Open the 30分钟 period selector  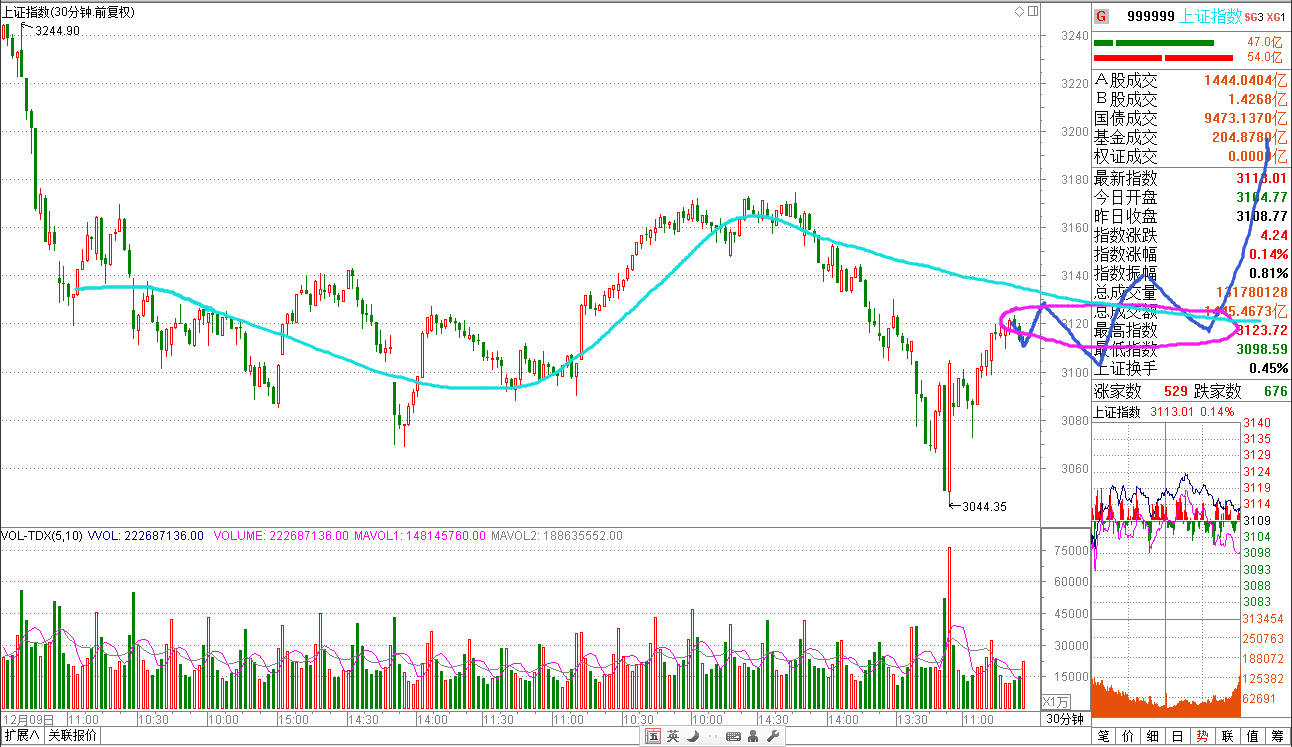1064,720
